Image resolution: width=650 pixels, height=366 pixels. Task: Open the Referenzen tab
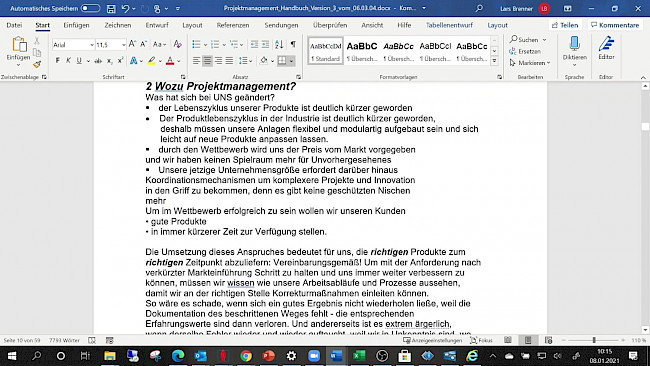(x=233, y=25)
